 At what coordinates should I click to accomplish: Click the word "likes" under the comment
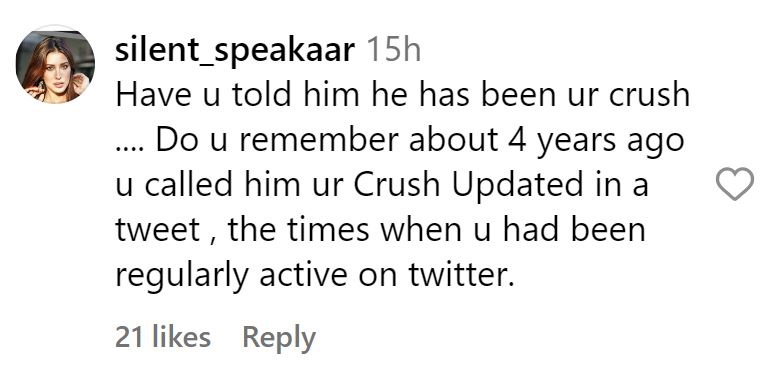pos(182,338)
